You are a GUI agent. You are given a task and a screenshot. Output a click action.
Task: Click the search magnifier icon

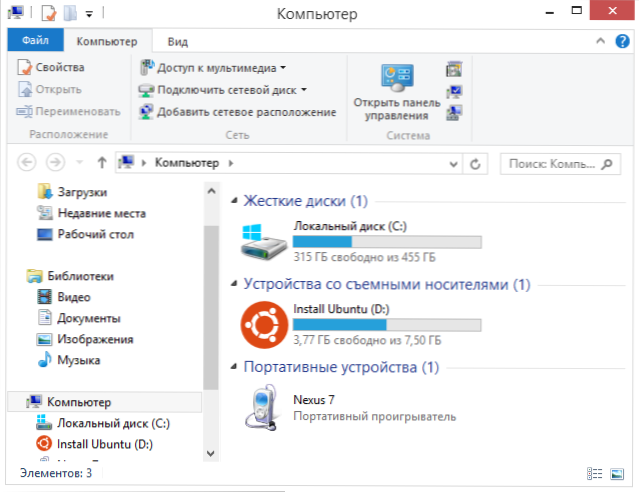tap(607, 164)
